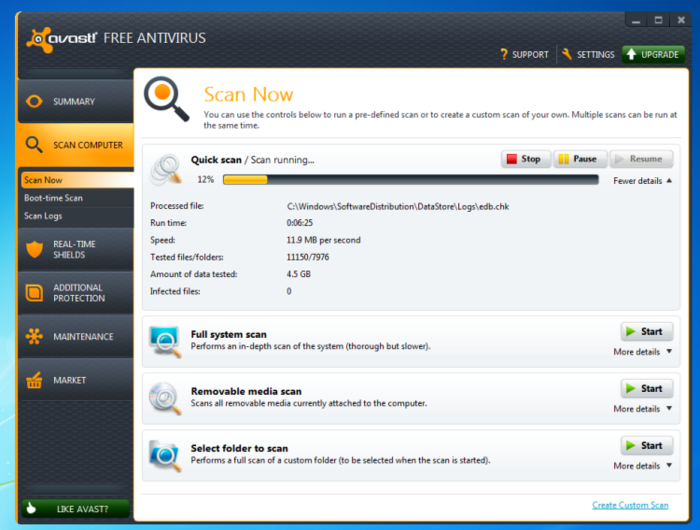This screenshot has height=530, width=700.
Task: Click the Summary eye icon
Action: click(34, 101)
